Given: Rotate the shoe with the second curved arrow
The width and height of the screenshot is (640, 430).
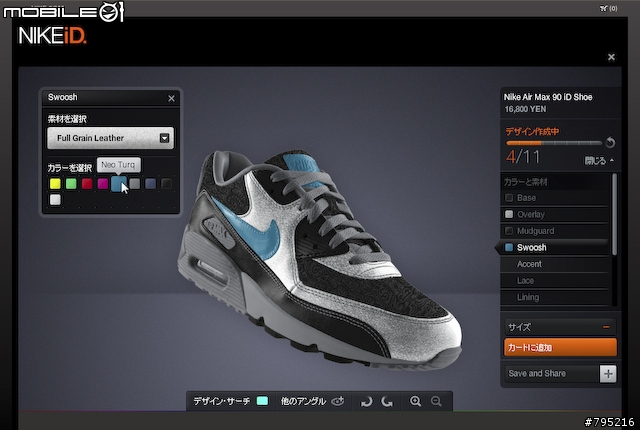Looking at the screenshot, I should pos(387,401).
